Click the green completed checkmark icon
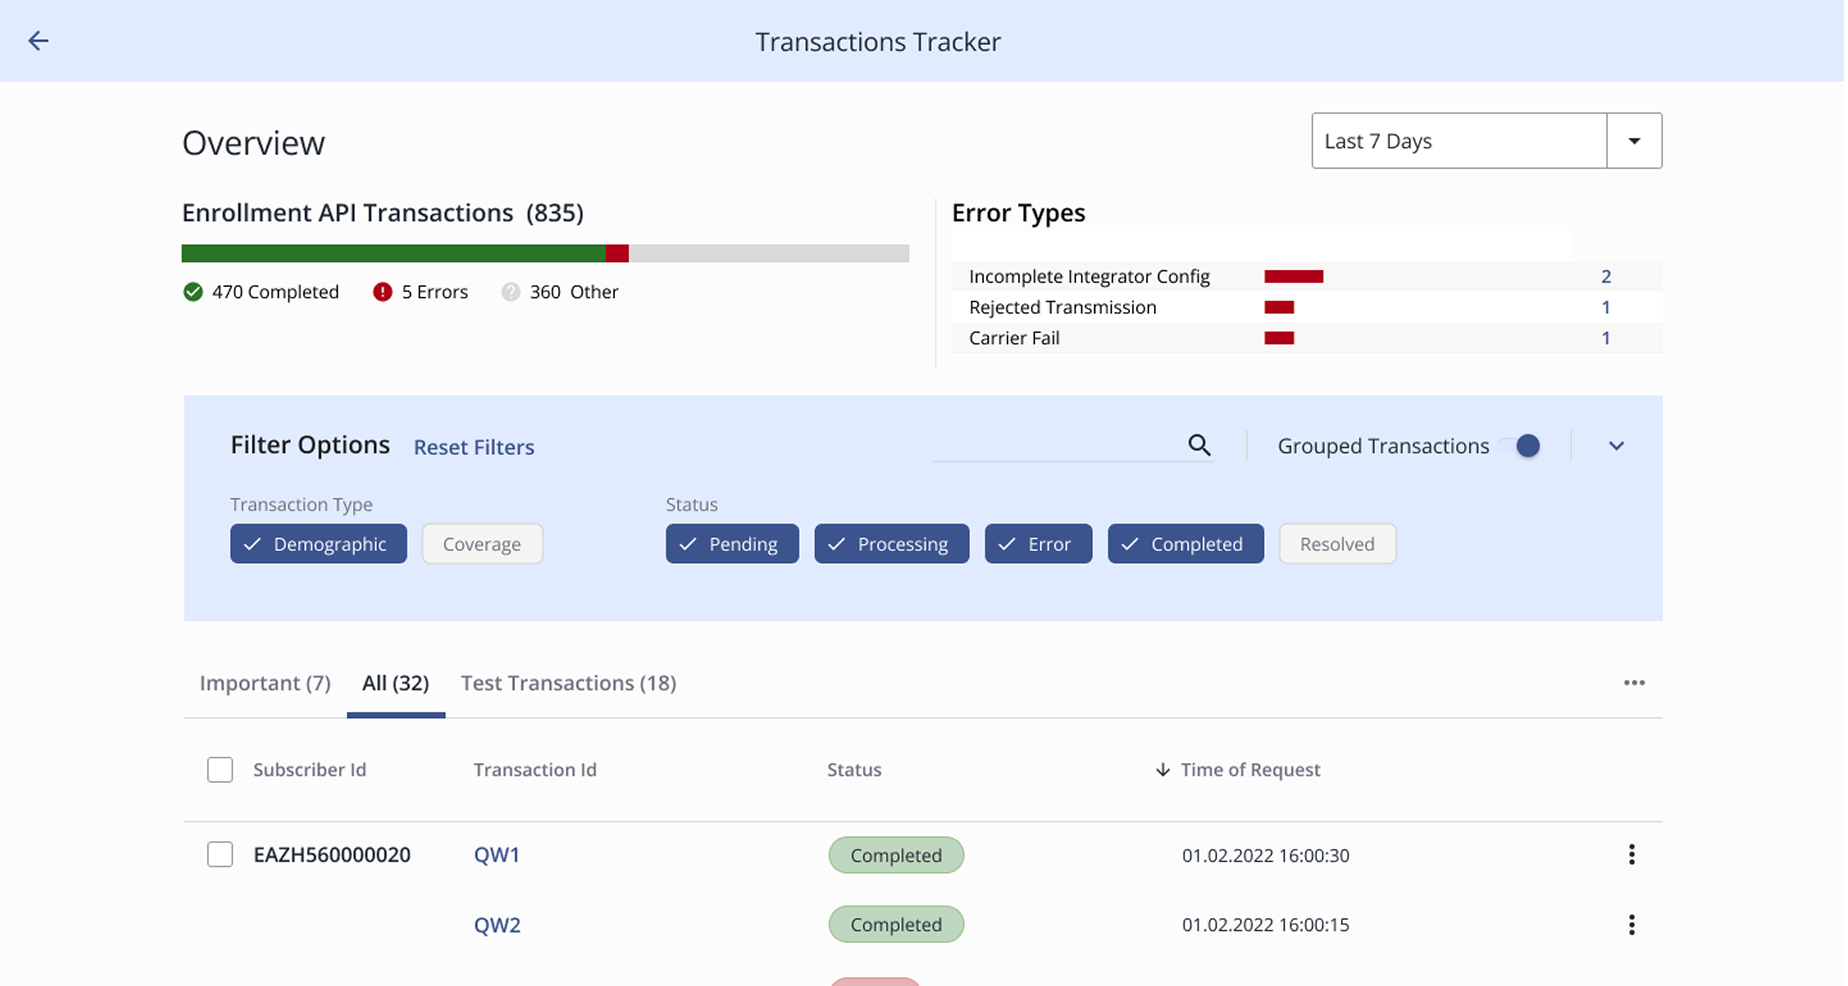The height and width of the screenshot is (986, 1848). (x=193, y=292)
